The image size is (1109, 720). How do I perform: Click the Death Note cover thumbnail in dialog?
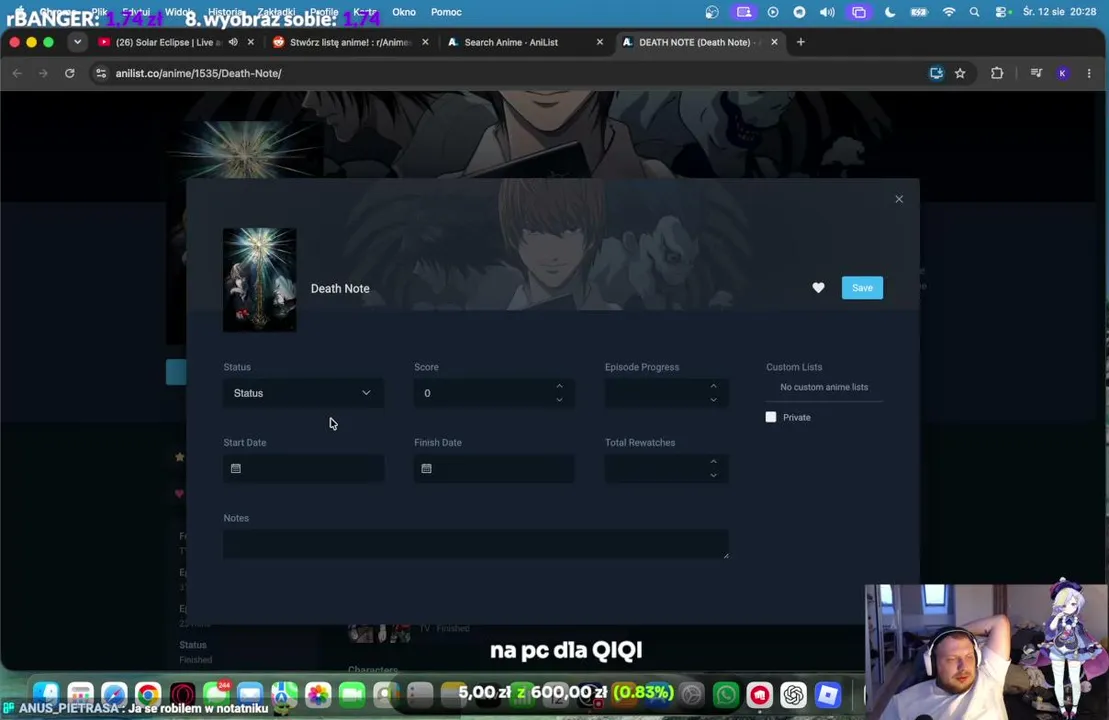click(x=260, y=280)
